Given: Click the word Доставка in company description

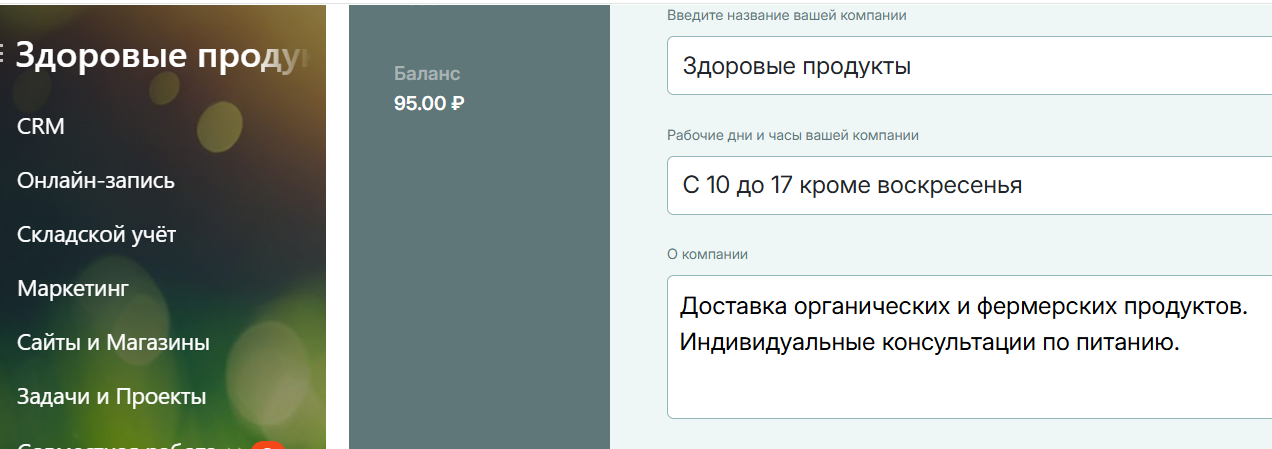Looking at the screenshot, I should tap(732, 306).
